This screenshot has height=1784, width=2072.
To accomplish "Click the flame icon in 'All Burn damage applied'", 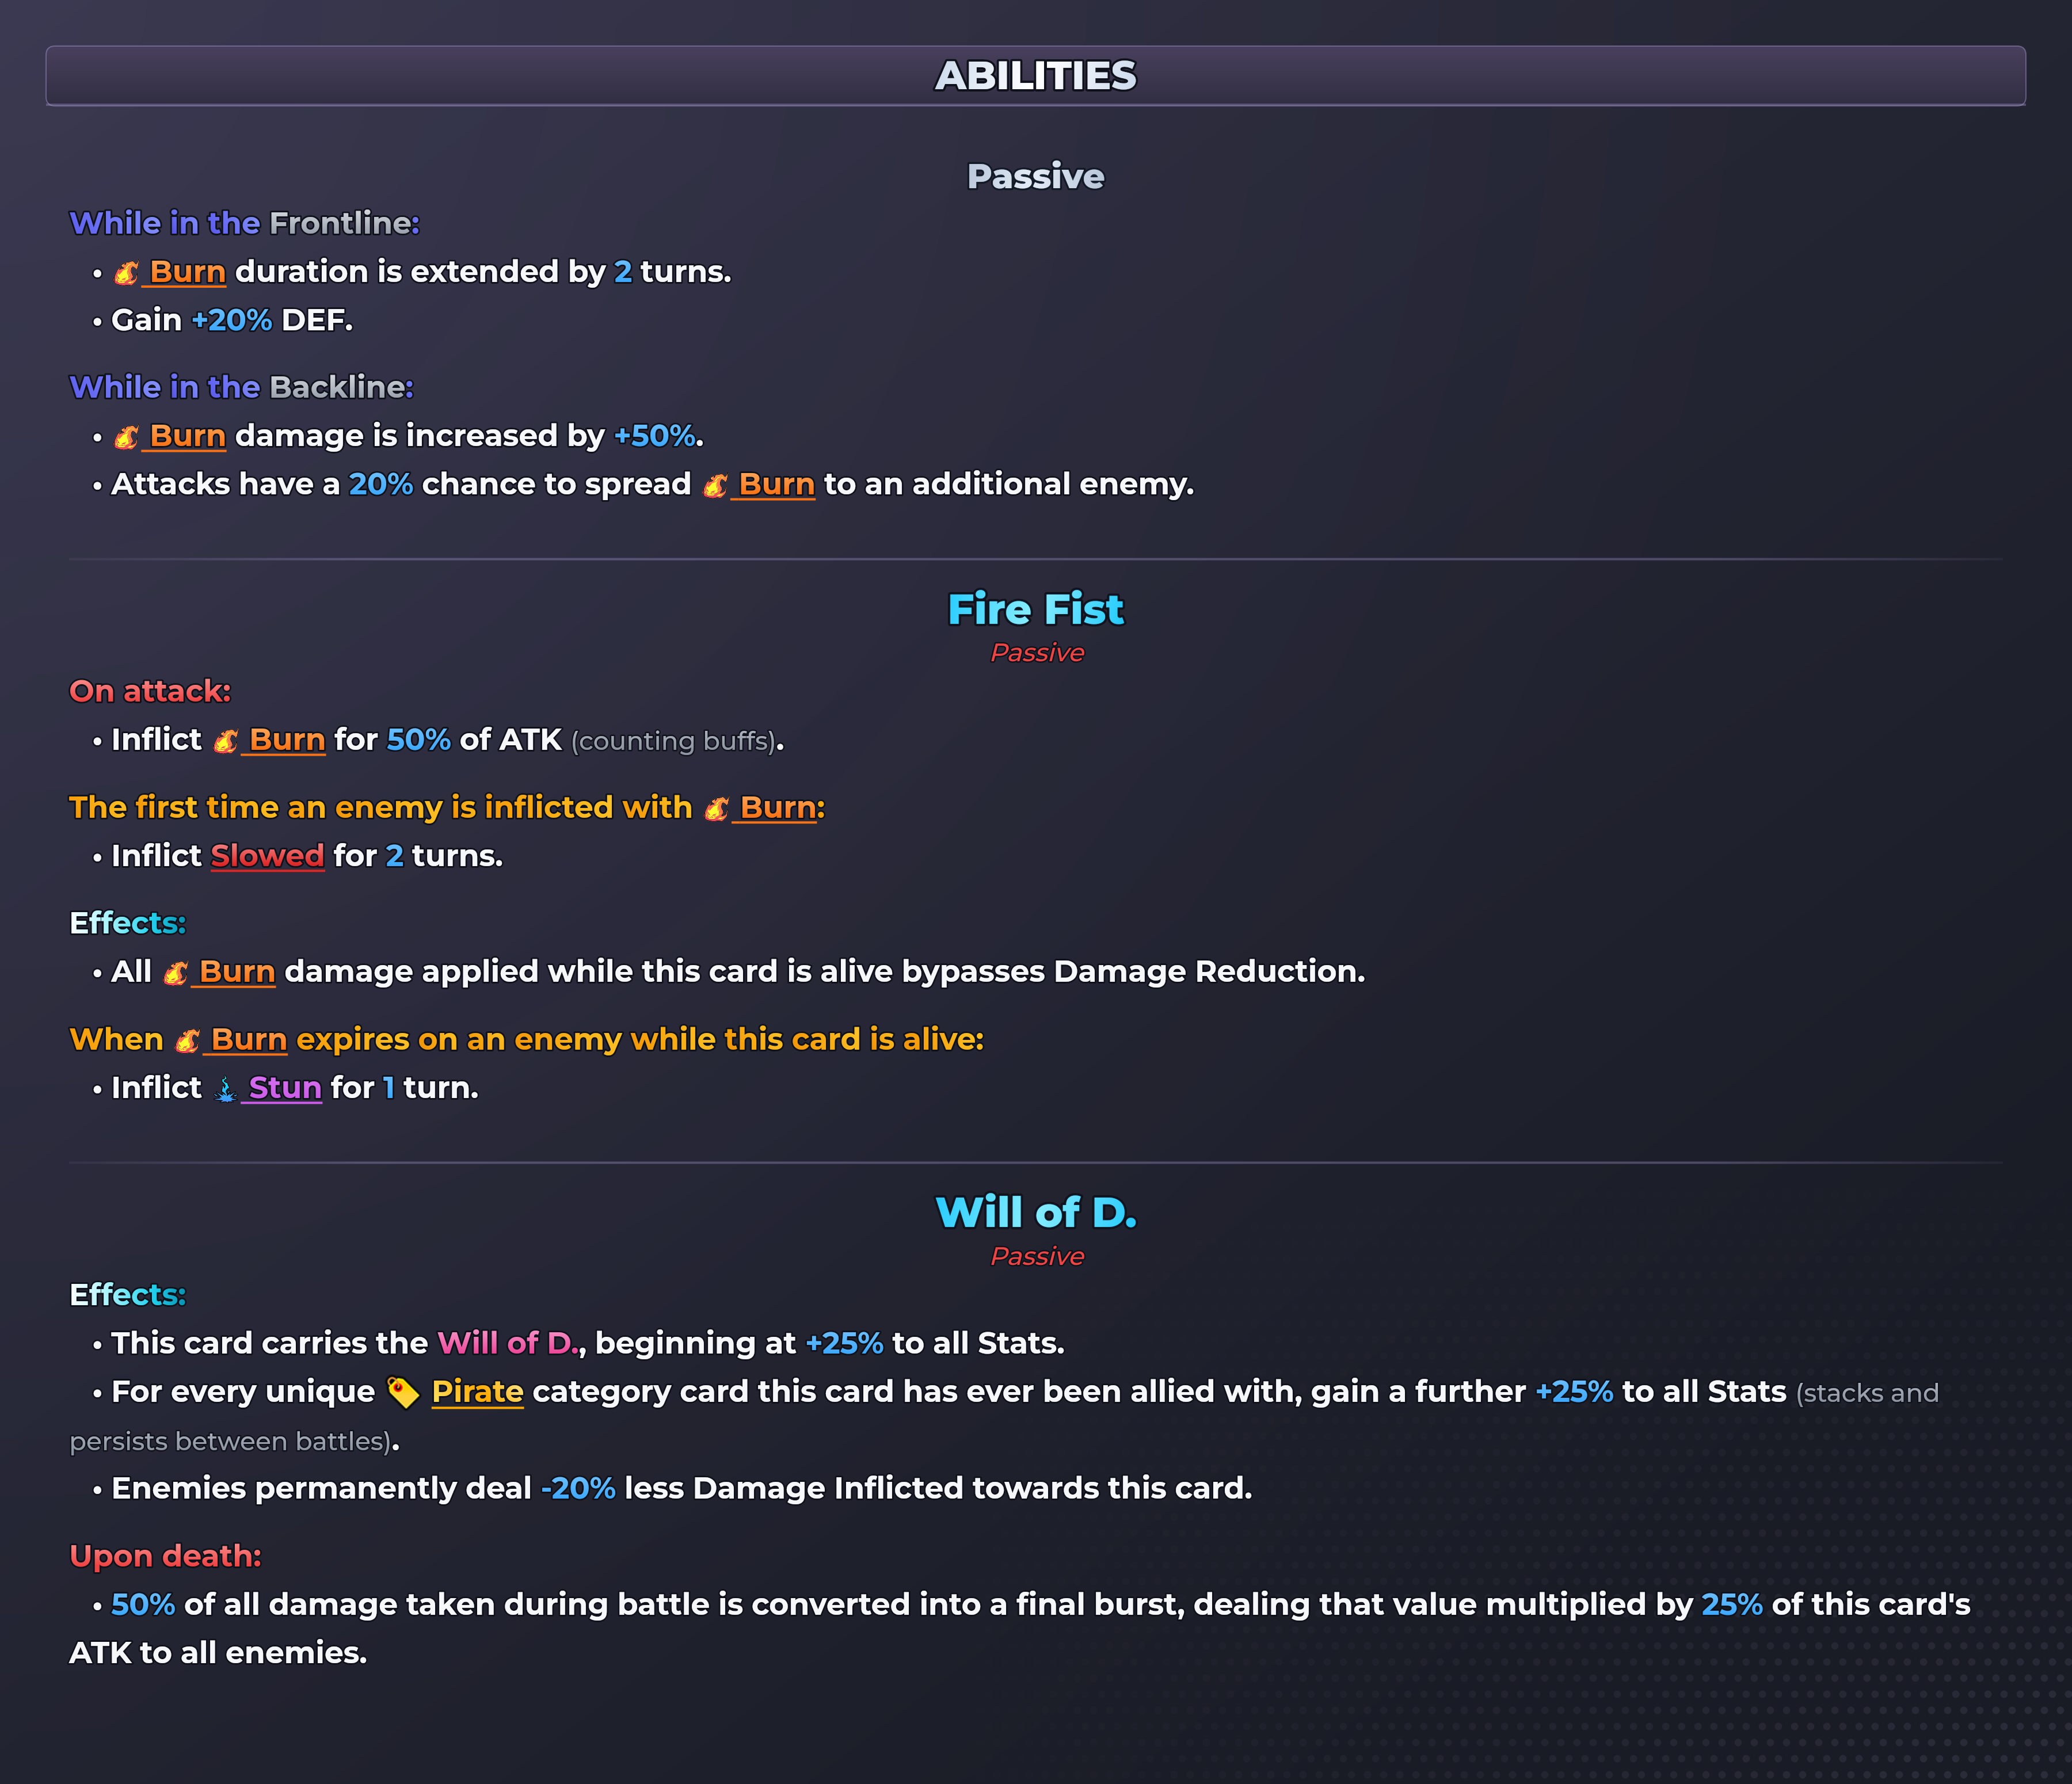I will pos(175,972).
